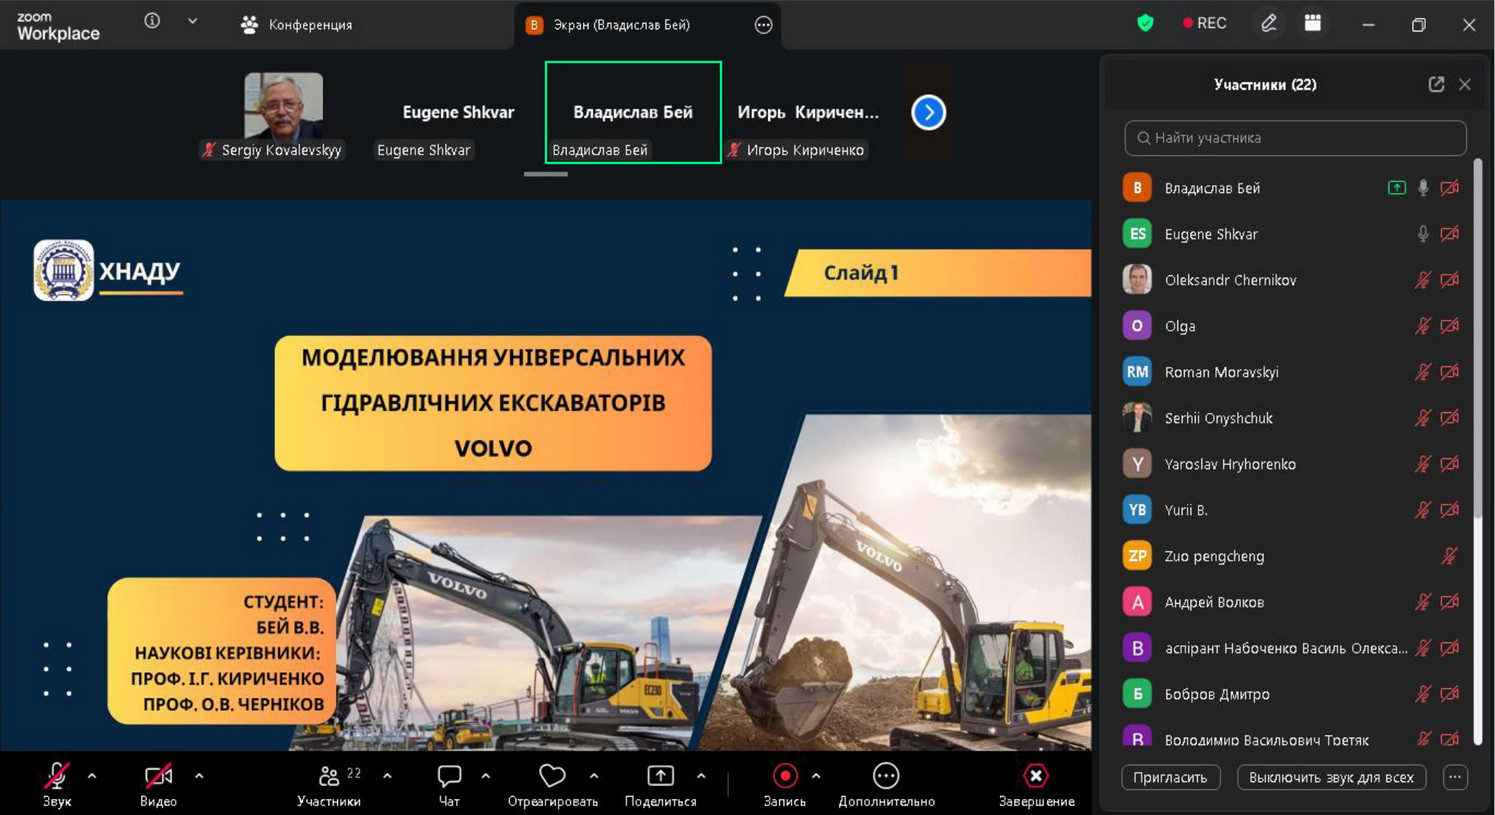This screenshot has width=1495, height=815.
Task: Expand video options arrow beside the Video button
Action: coord(199,776)
